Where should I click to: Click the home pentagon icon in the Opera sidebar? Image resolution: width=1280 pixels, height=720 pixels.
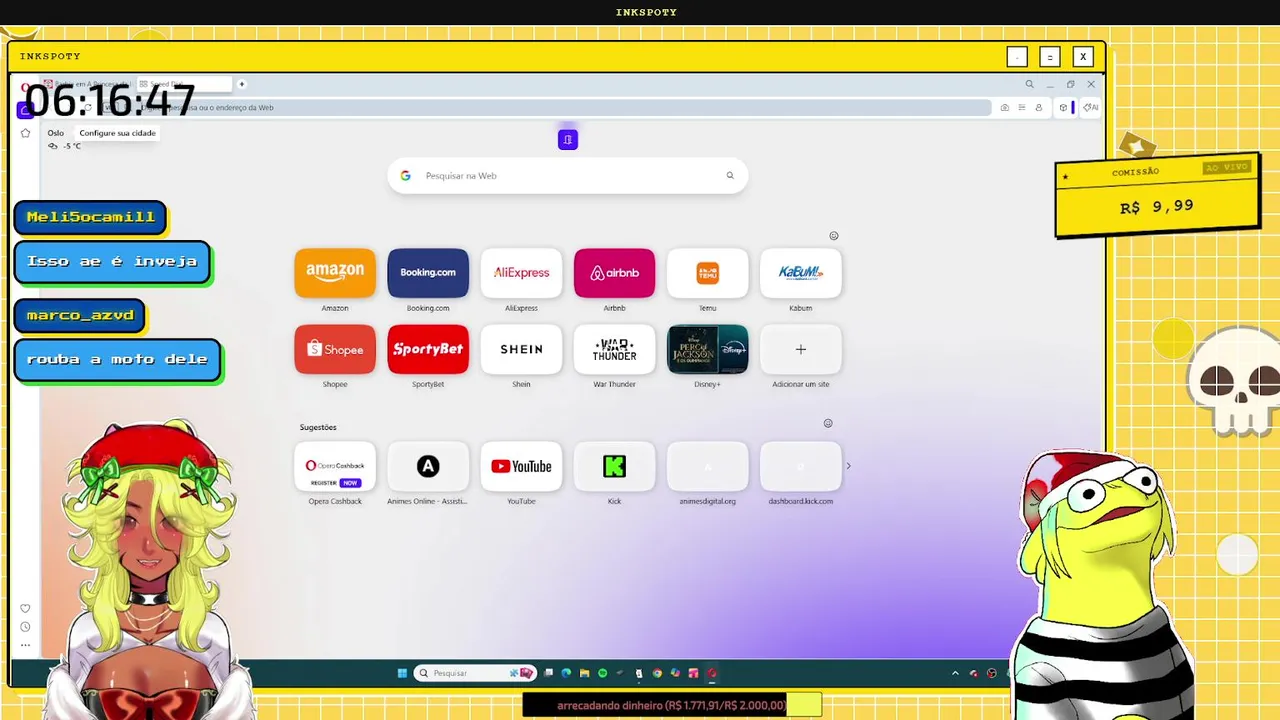click(25, 133)
